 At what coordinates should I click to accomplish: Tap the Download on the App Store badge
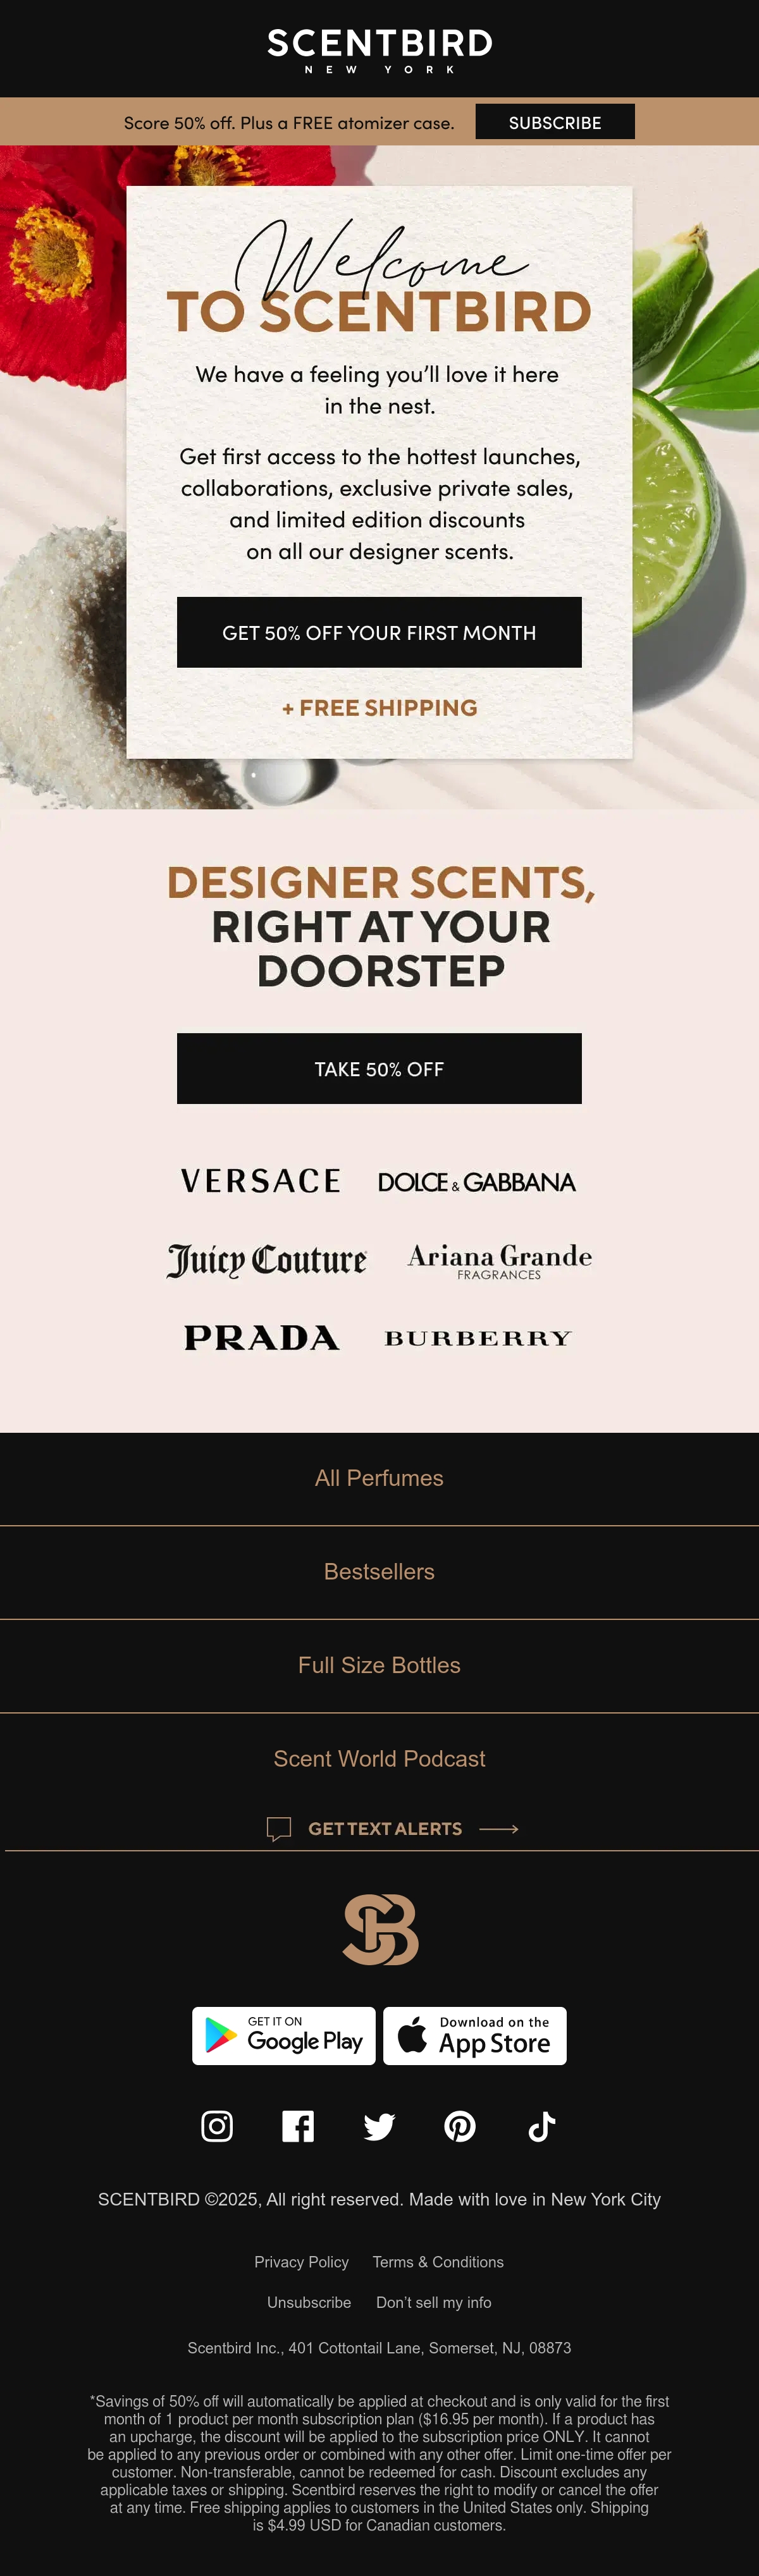pyautogui.click(x=475, y=2035)
